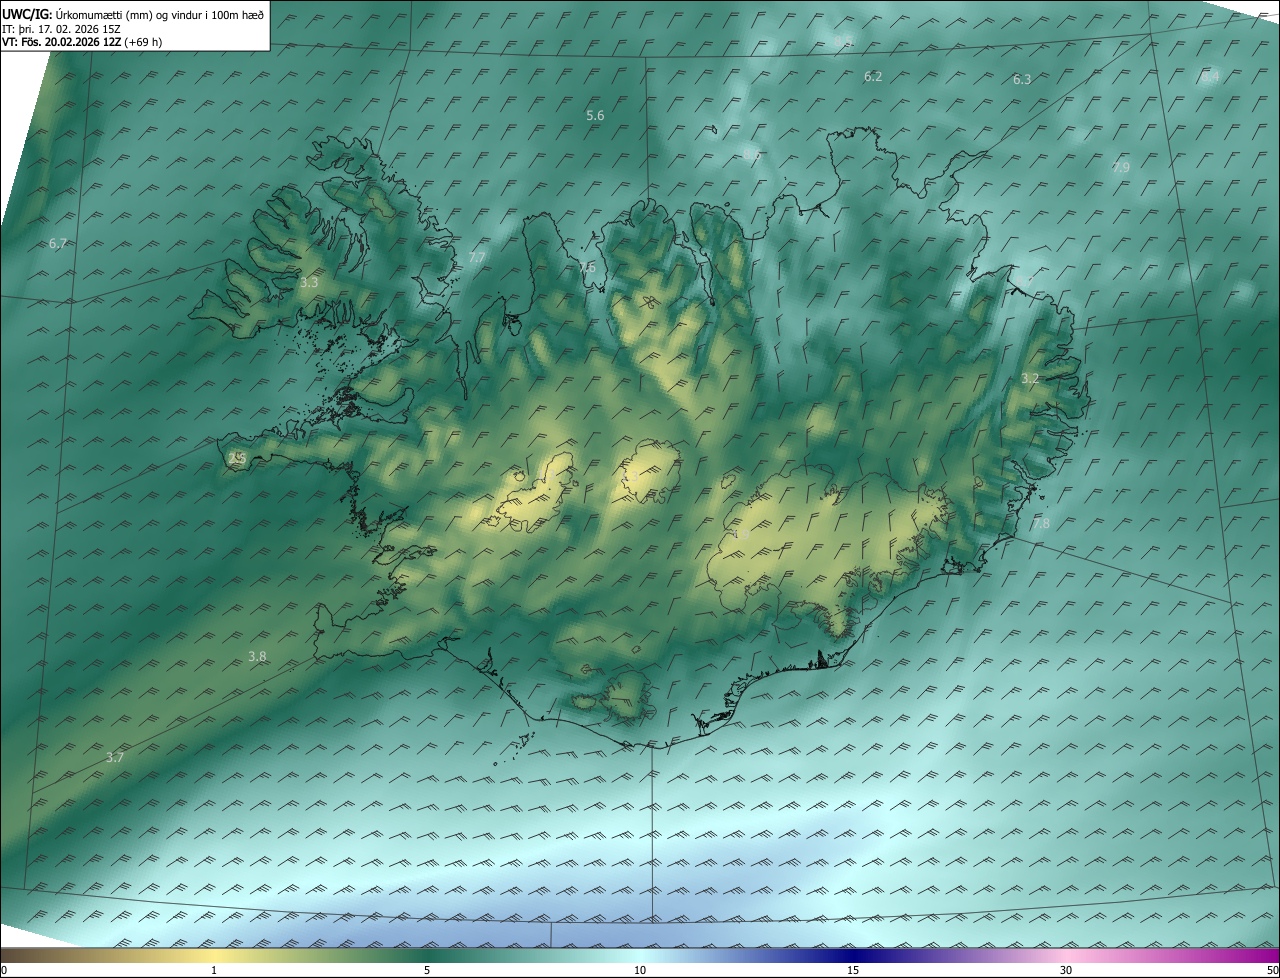The width and height of the screenshot is (1280, 978).
Task: Click the '15' tick on the color scale
Action: (x=853, y=970)
